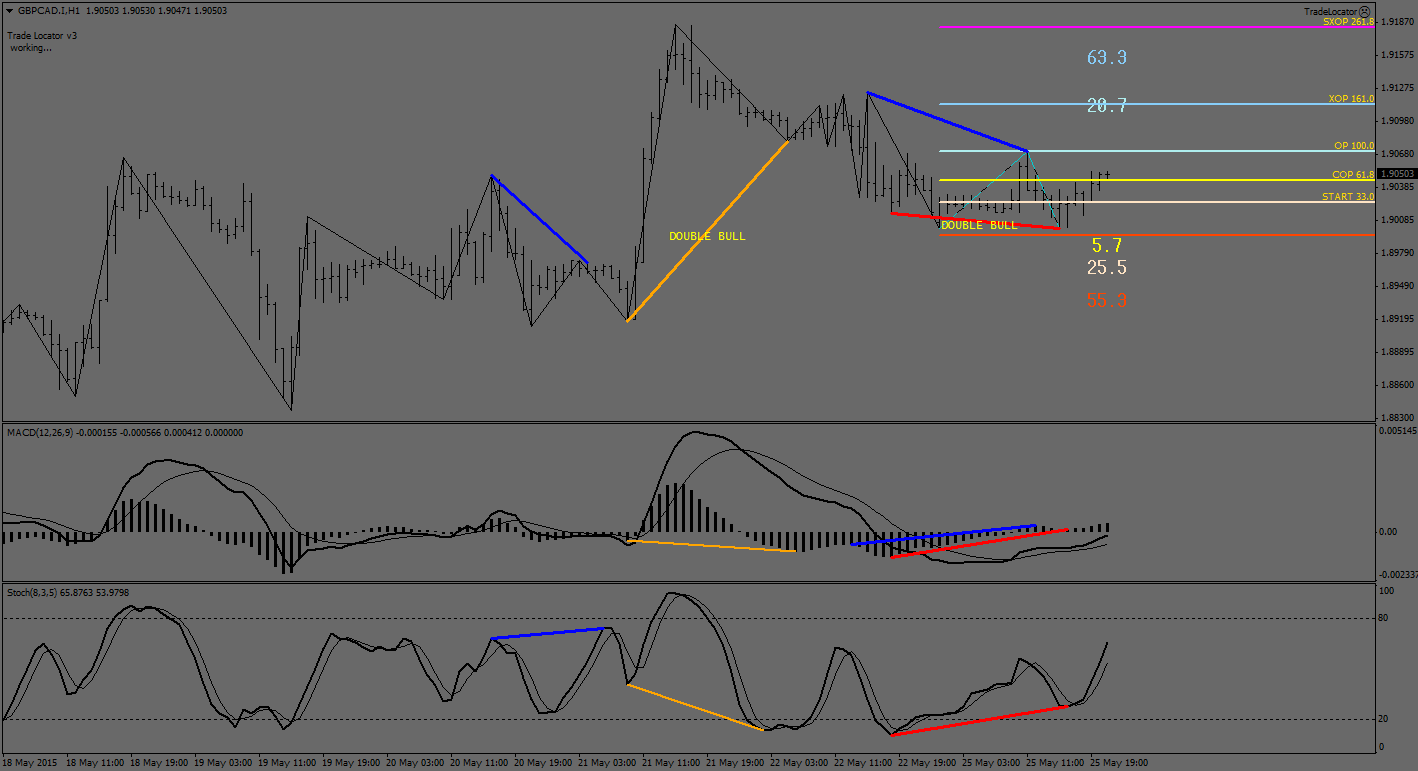Click the Stoch(8,3,5) indicator label
The height and width of the screenshot is (771, 1418).
(33, 593)
